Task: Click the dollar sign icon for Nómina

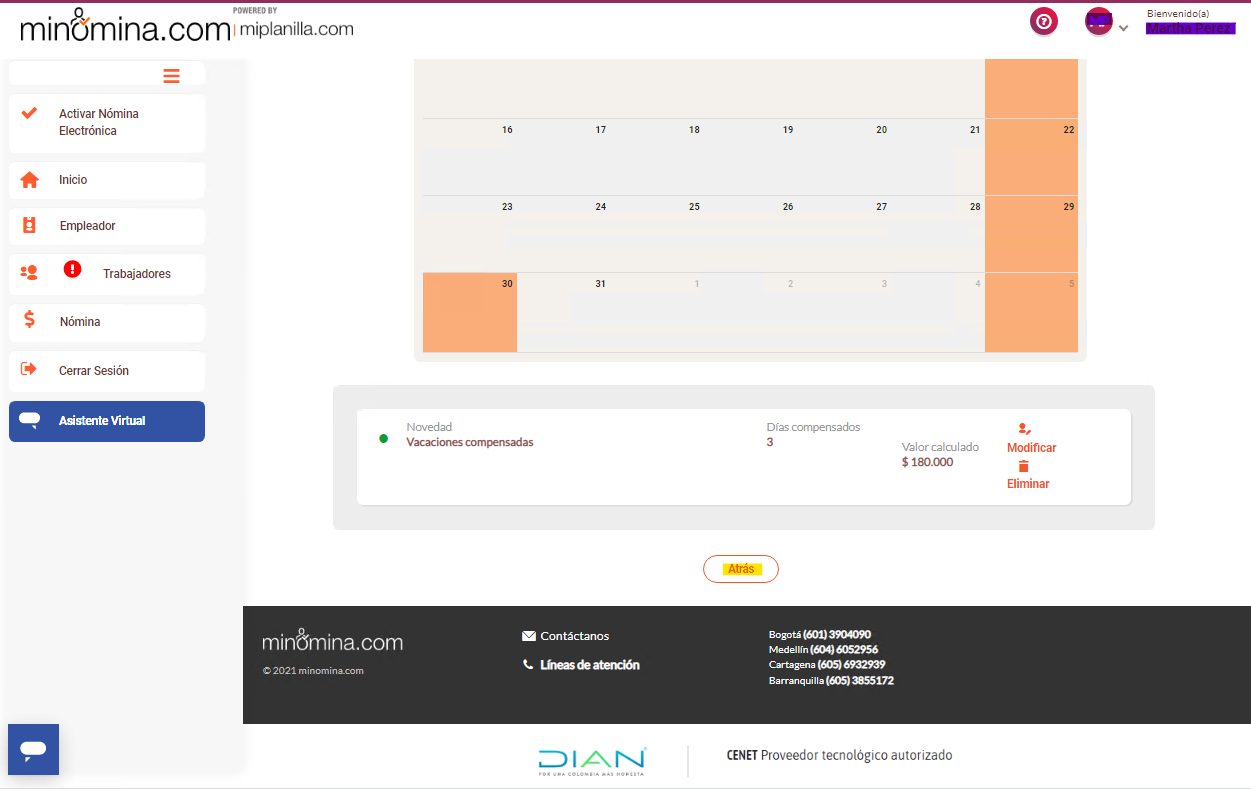Action: (x=29, y=320)
